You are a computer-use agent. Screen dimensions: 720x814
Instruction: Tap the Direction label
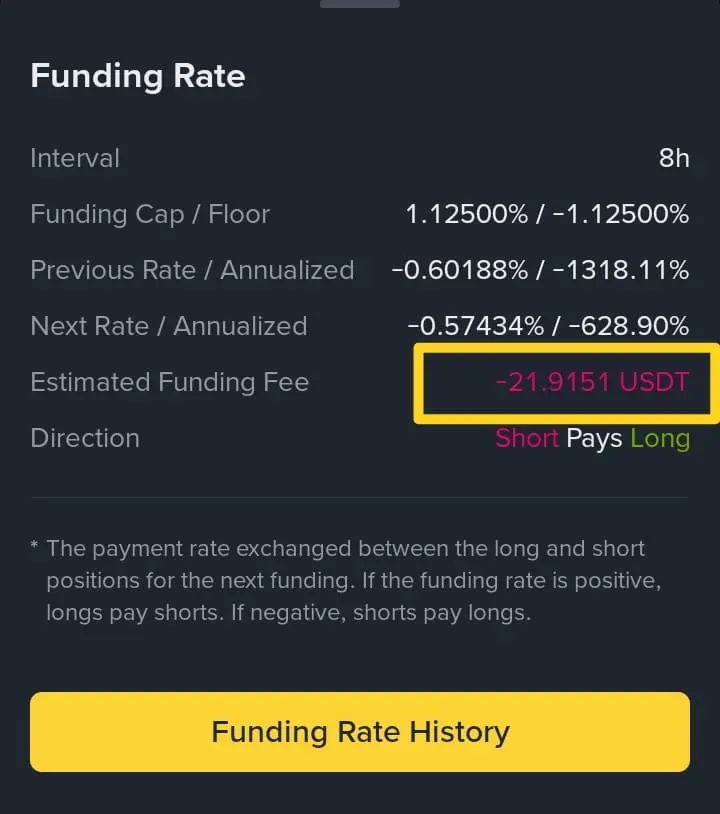[x=85, y=438]
